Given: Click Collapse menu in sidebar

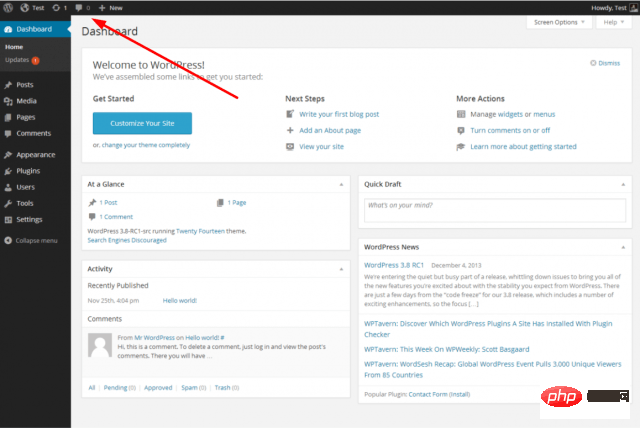Looking at the screenshot, I should [x=36, y=240].
